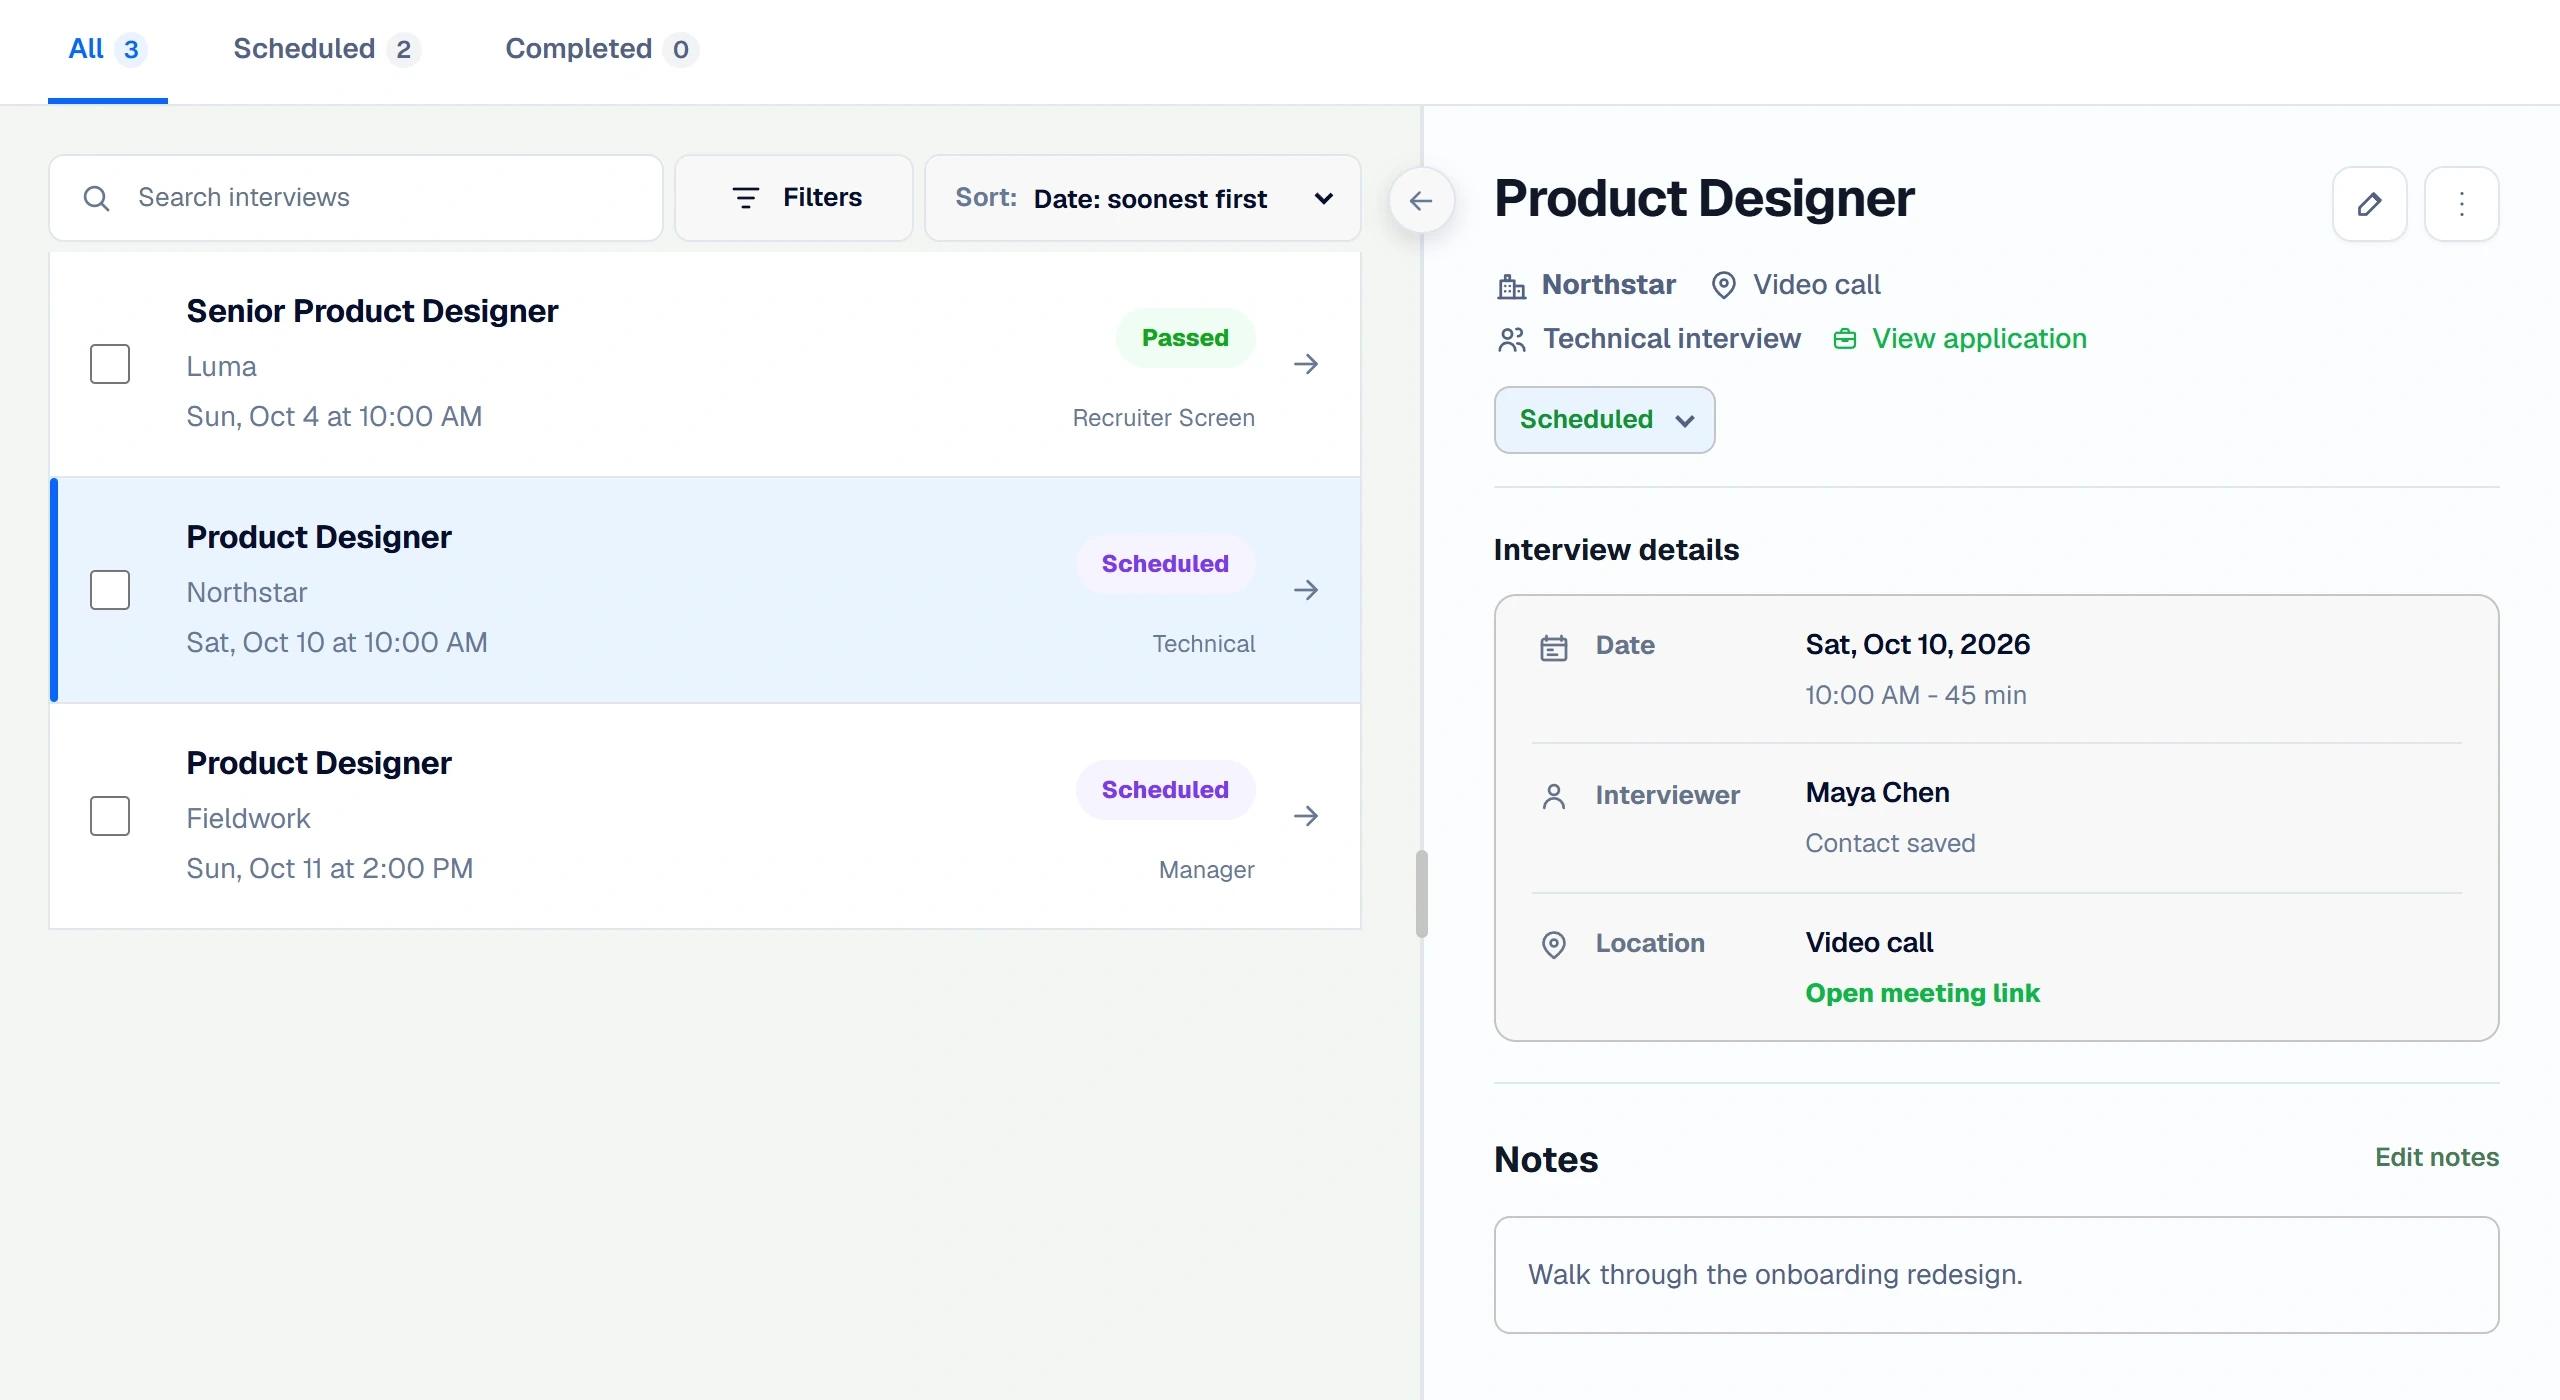The image size is (2560, 1400).
Task: Click the calendar icon beside Date
Action: pyautogui.click(x=1553, y=647)
